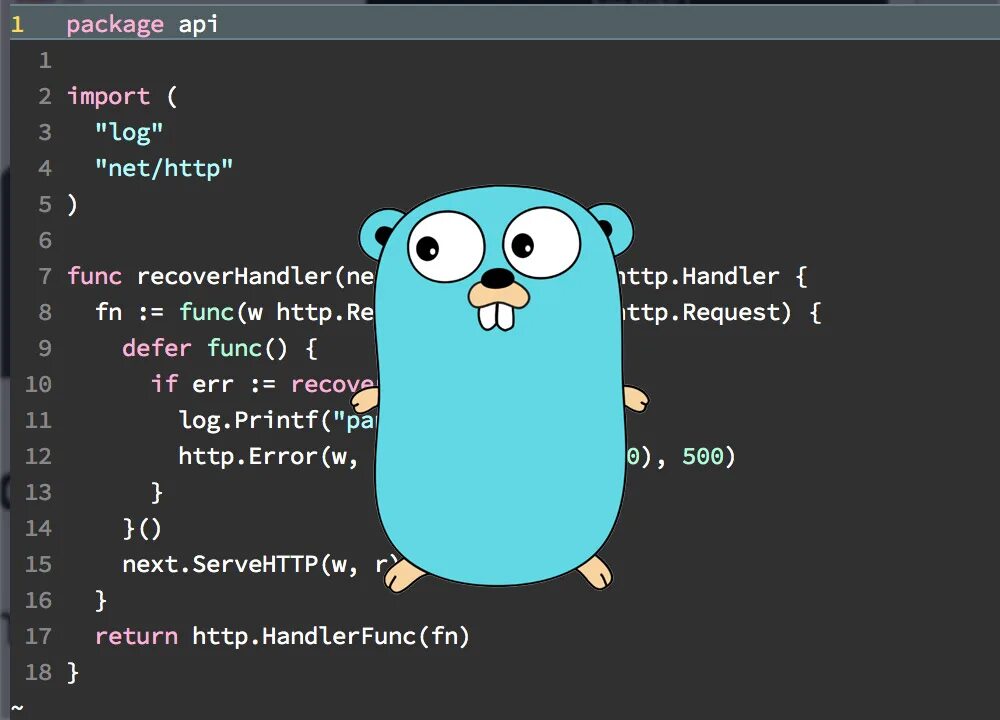Click "http.Request)" on line 8

[705, 312]
